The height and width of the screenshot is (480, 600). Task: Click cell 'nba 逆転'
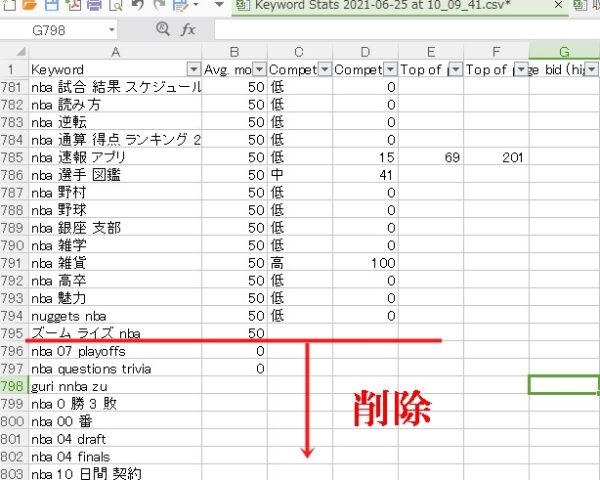tap(115, 122)
